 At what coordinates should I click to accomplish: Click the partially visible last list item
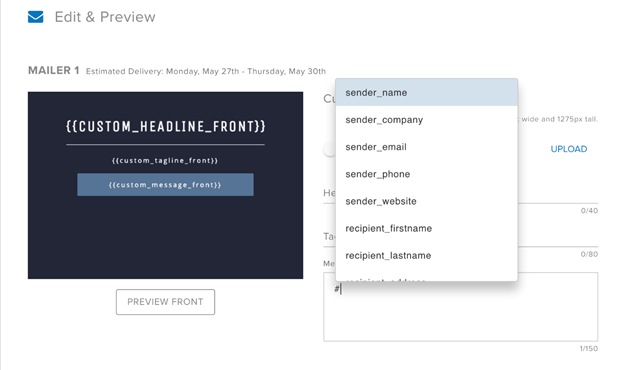[x=427, y=278]
